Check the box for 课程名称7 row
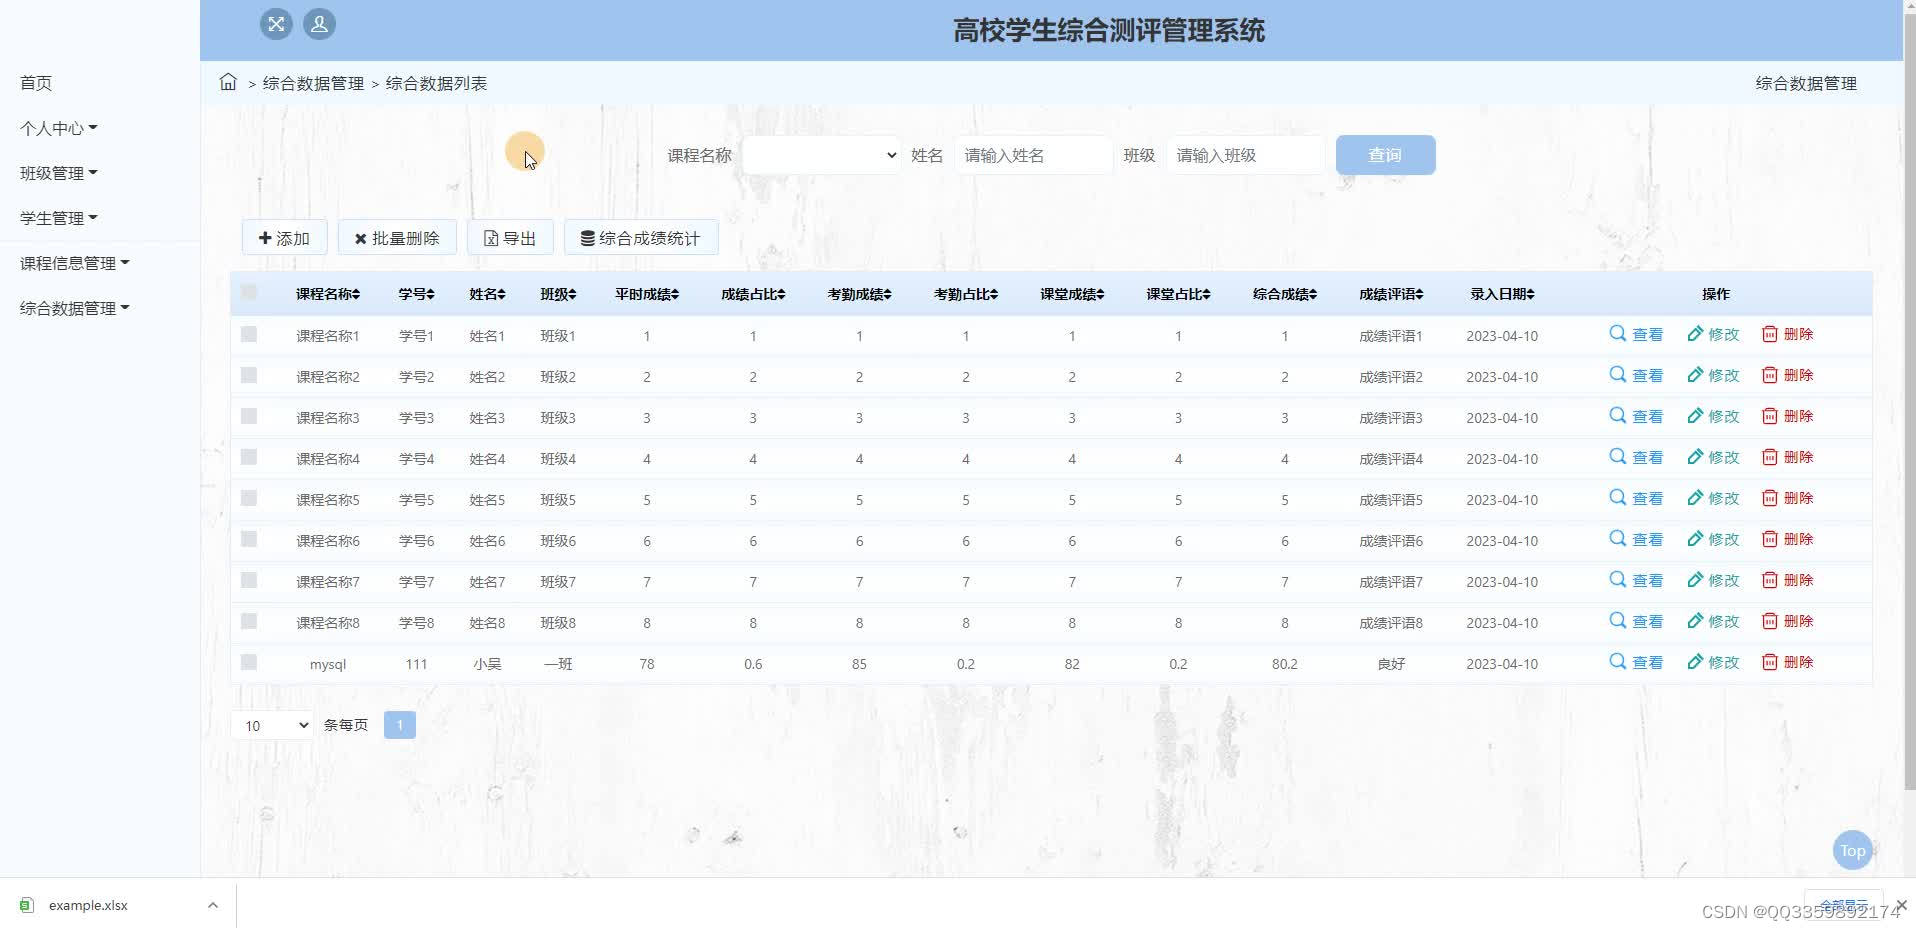The image size is (1916, 930). (x=249, y=580)
